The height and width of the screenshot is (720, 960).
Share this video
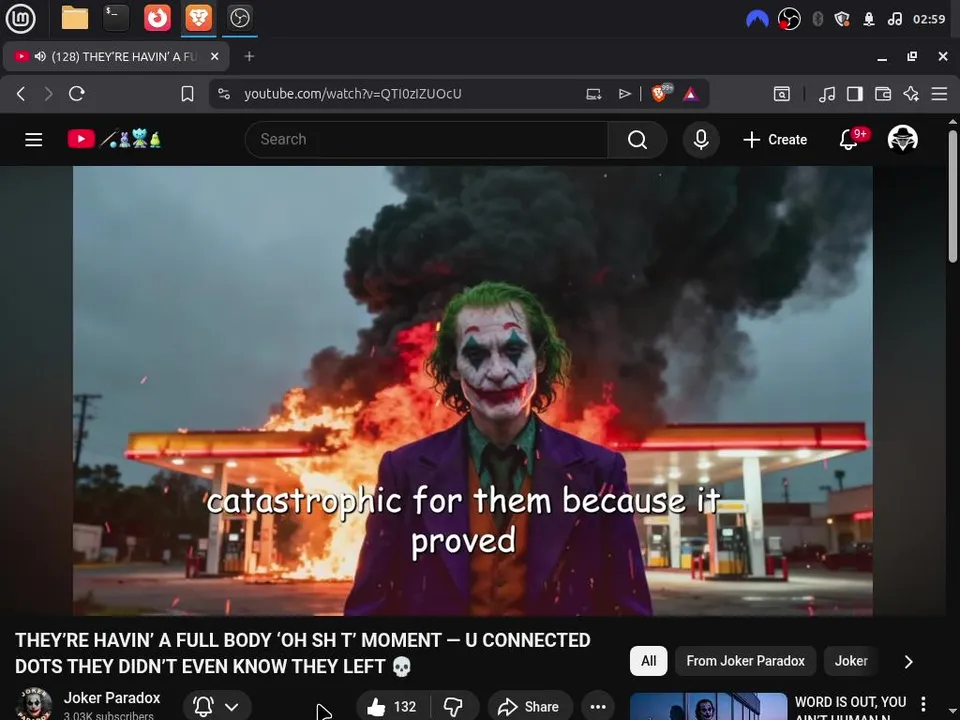[530, 707]
